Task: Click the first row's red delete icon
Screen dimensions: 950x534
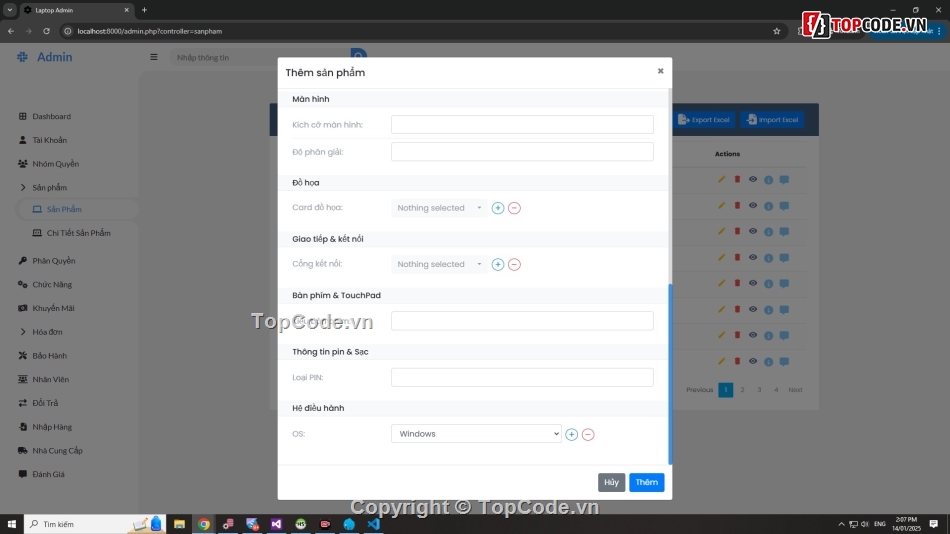Action: [737, 179]
